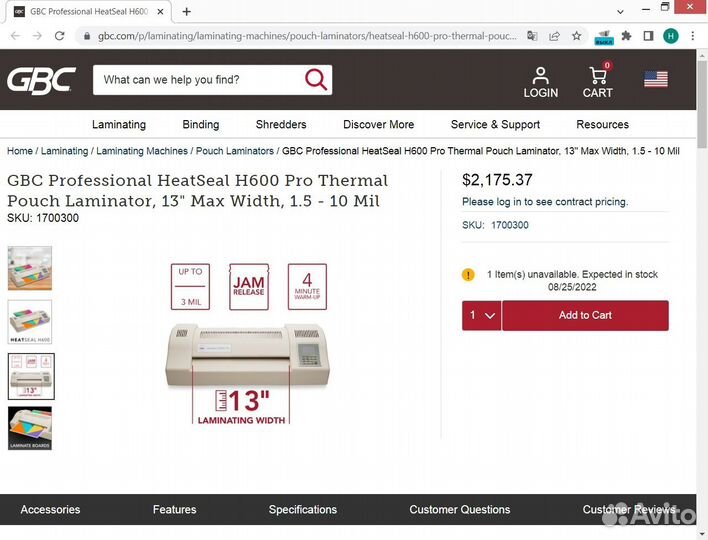708x540 pixels.
Task: Open the Discover More menu
Action: [378, 124]
